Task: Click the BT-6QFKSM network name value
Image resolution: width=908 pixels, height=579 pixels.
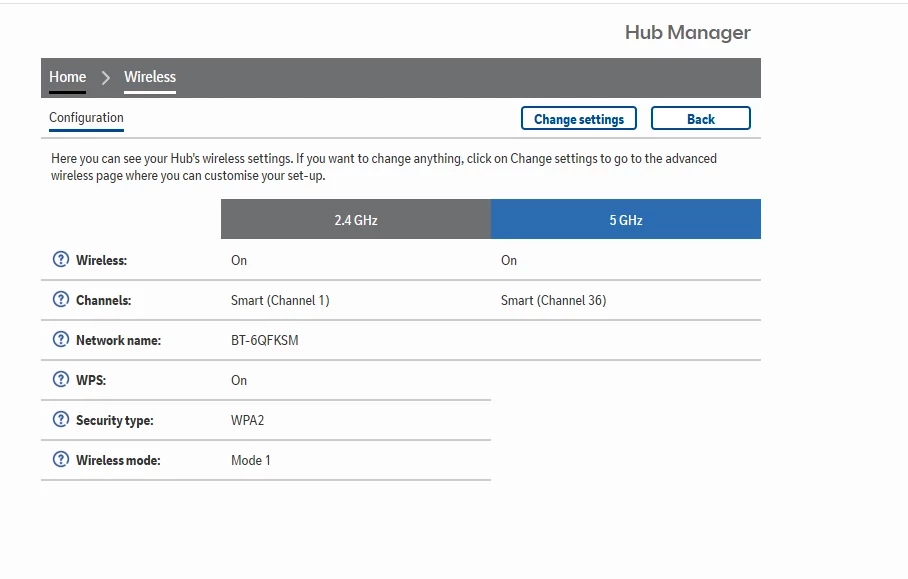Action: tap(265, 340)
